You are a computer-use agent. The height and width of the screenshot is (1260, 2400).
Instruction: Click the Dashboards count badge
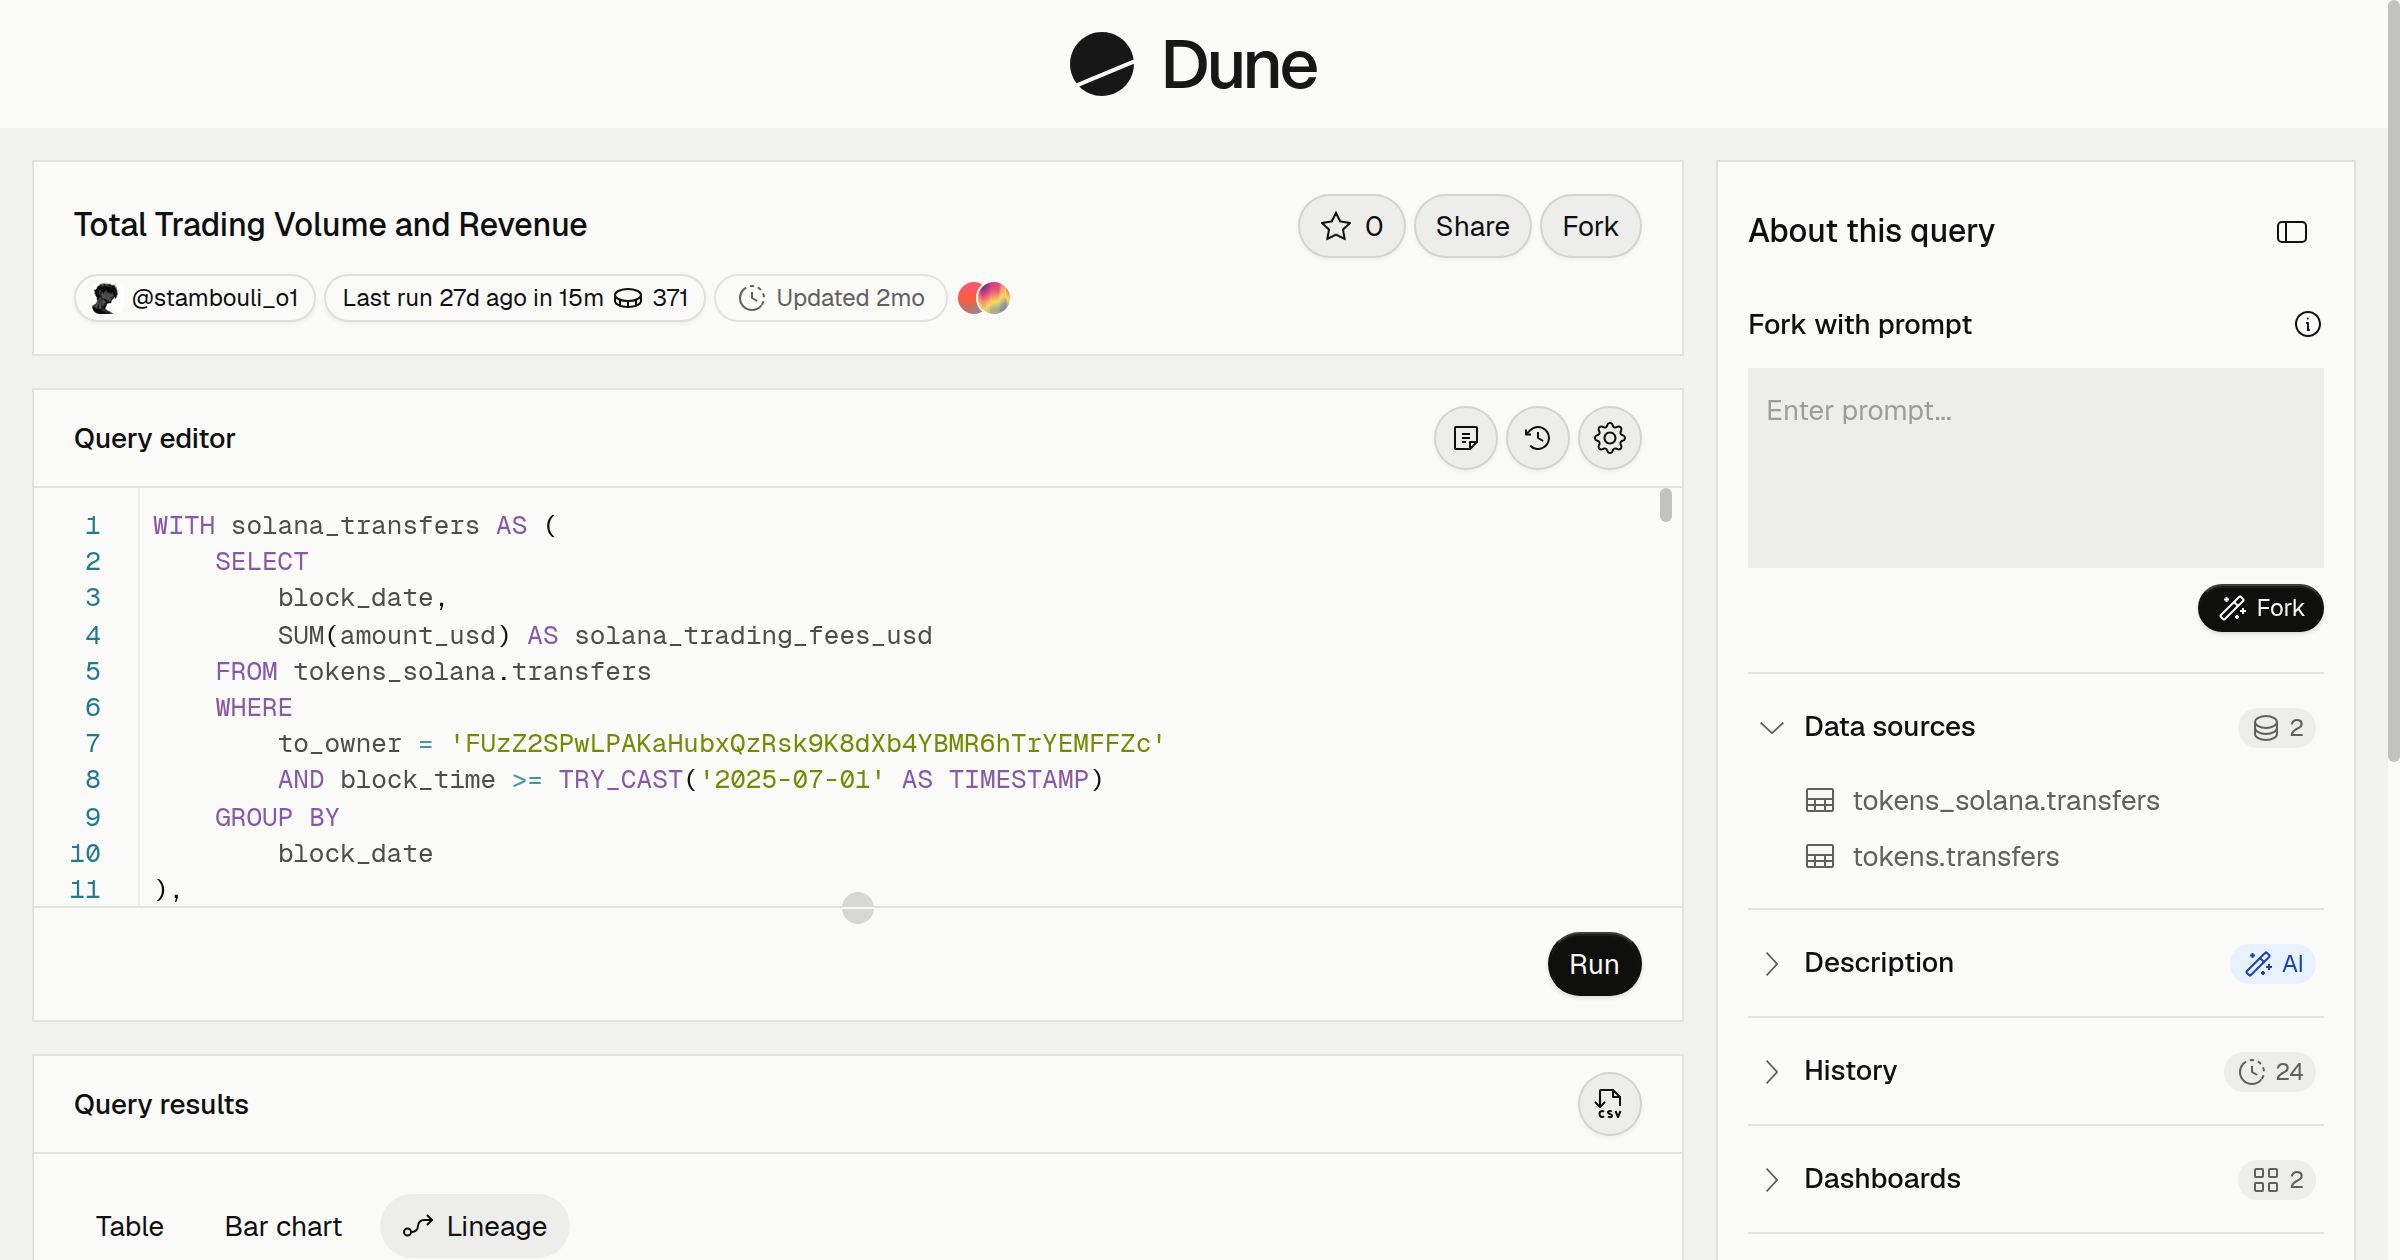point(2277,1180)
